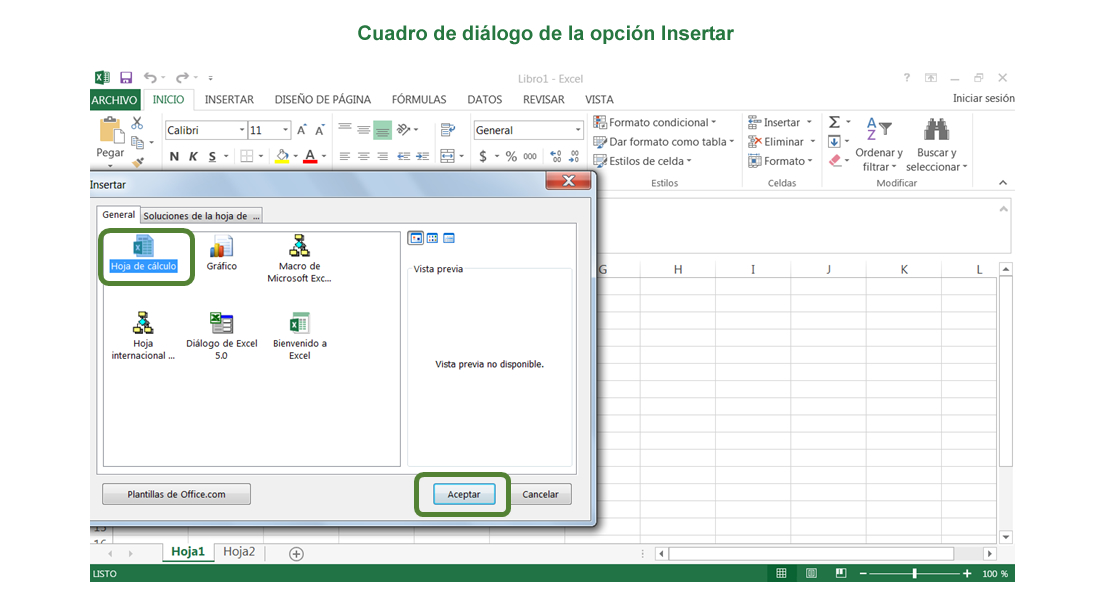Toggle bold N formatting
The width and height of the screenshot is (1100, 608).
tap(174, 156)
